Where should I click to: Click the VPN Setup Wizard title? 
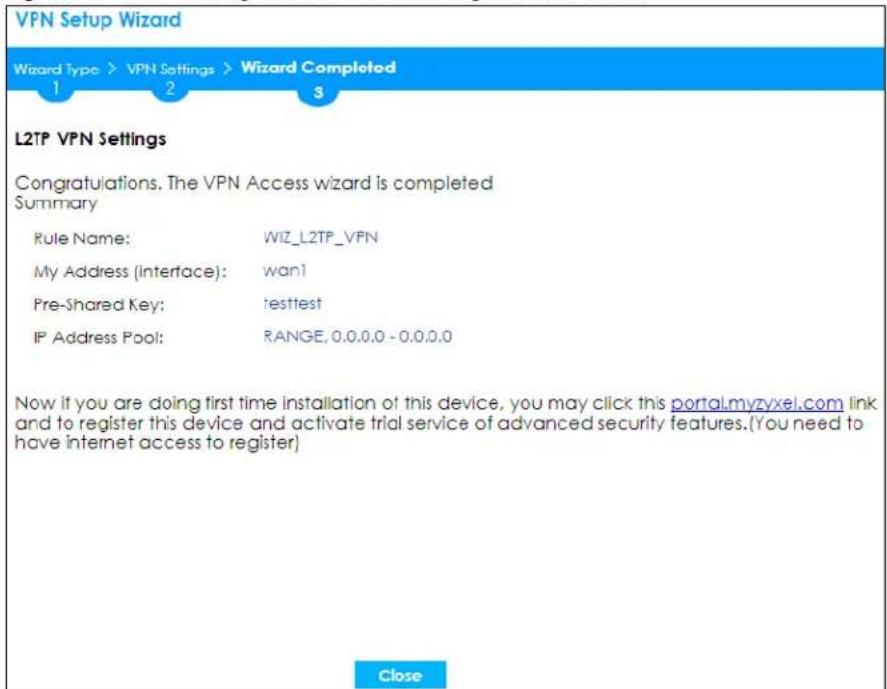(x=98, y=20)
